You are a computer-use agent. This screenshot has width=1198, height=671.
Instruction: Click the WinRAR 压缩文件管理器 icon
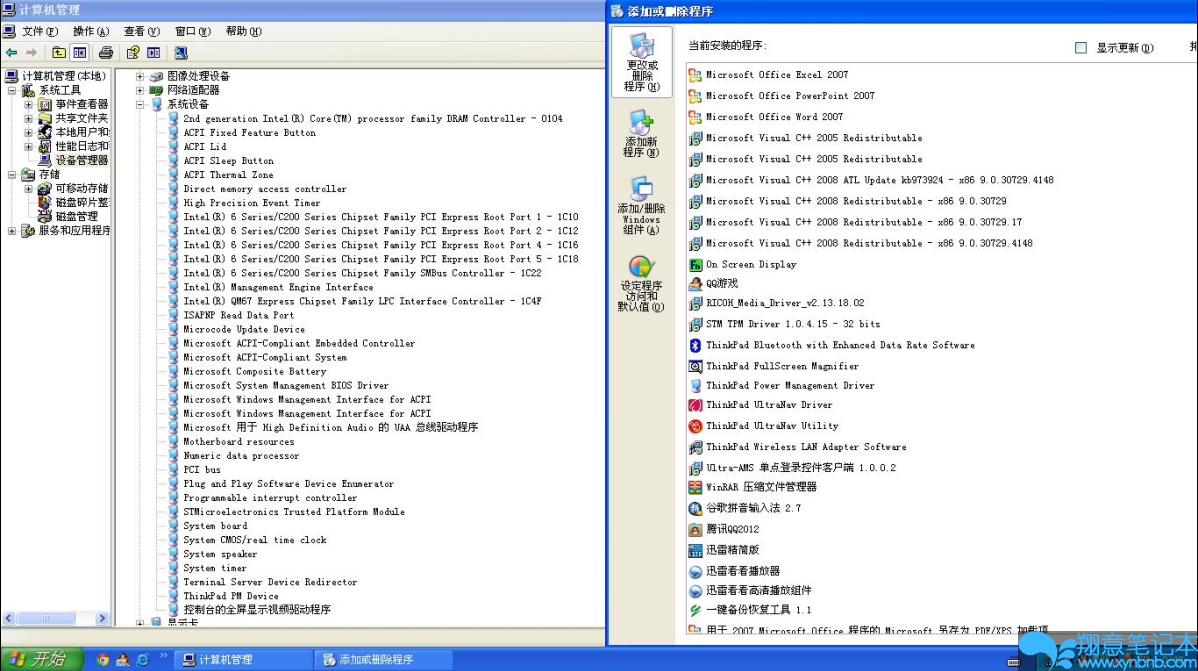(695, 487)
